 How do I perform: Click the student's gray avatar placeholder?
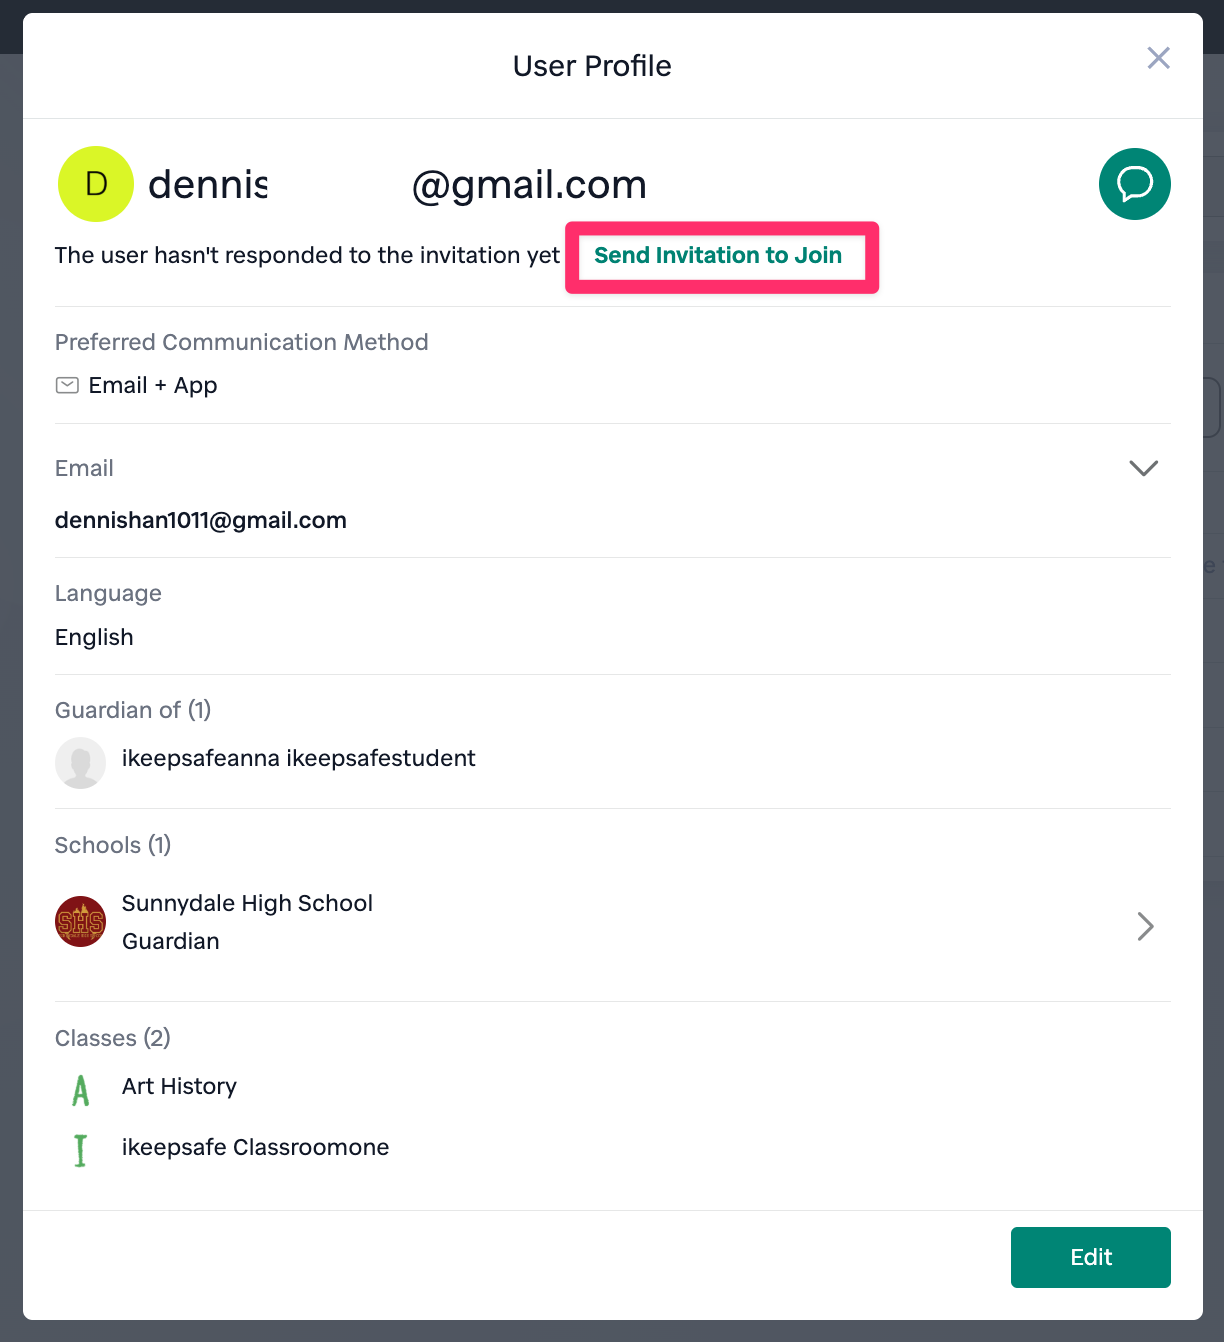click(80, 763)
